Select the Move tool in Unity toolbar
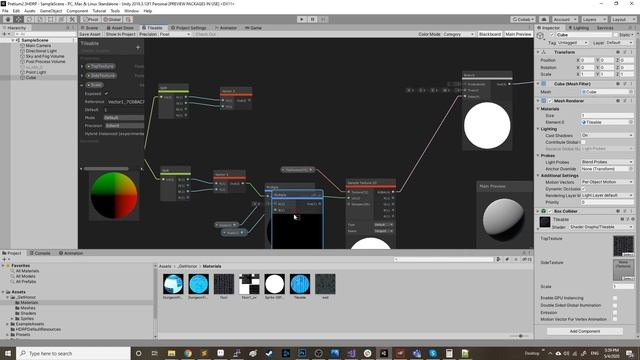Screen dimensions: 640x360 click(x=18, y=19)
